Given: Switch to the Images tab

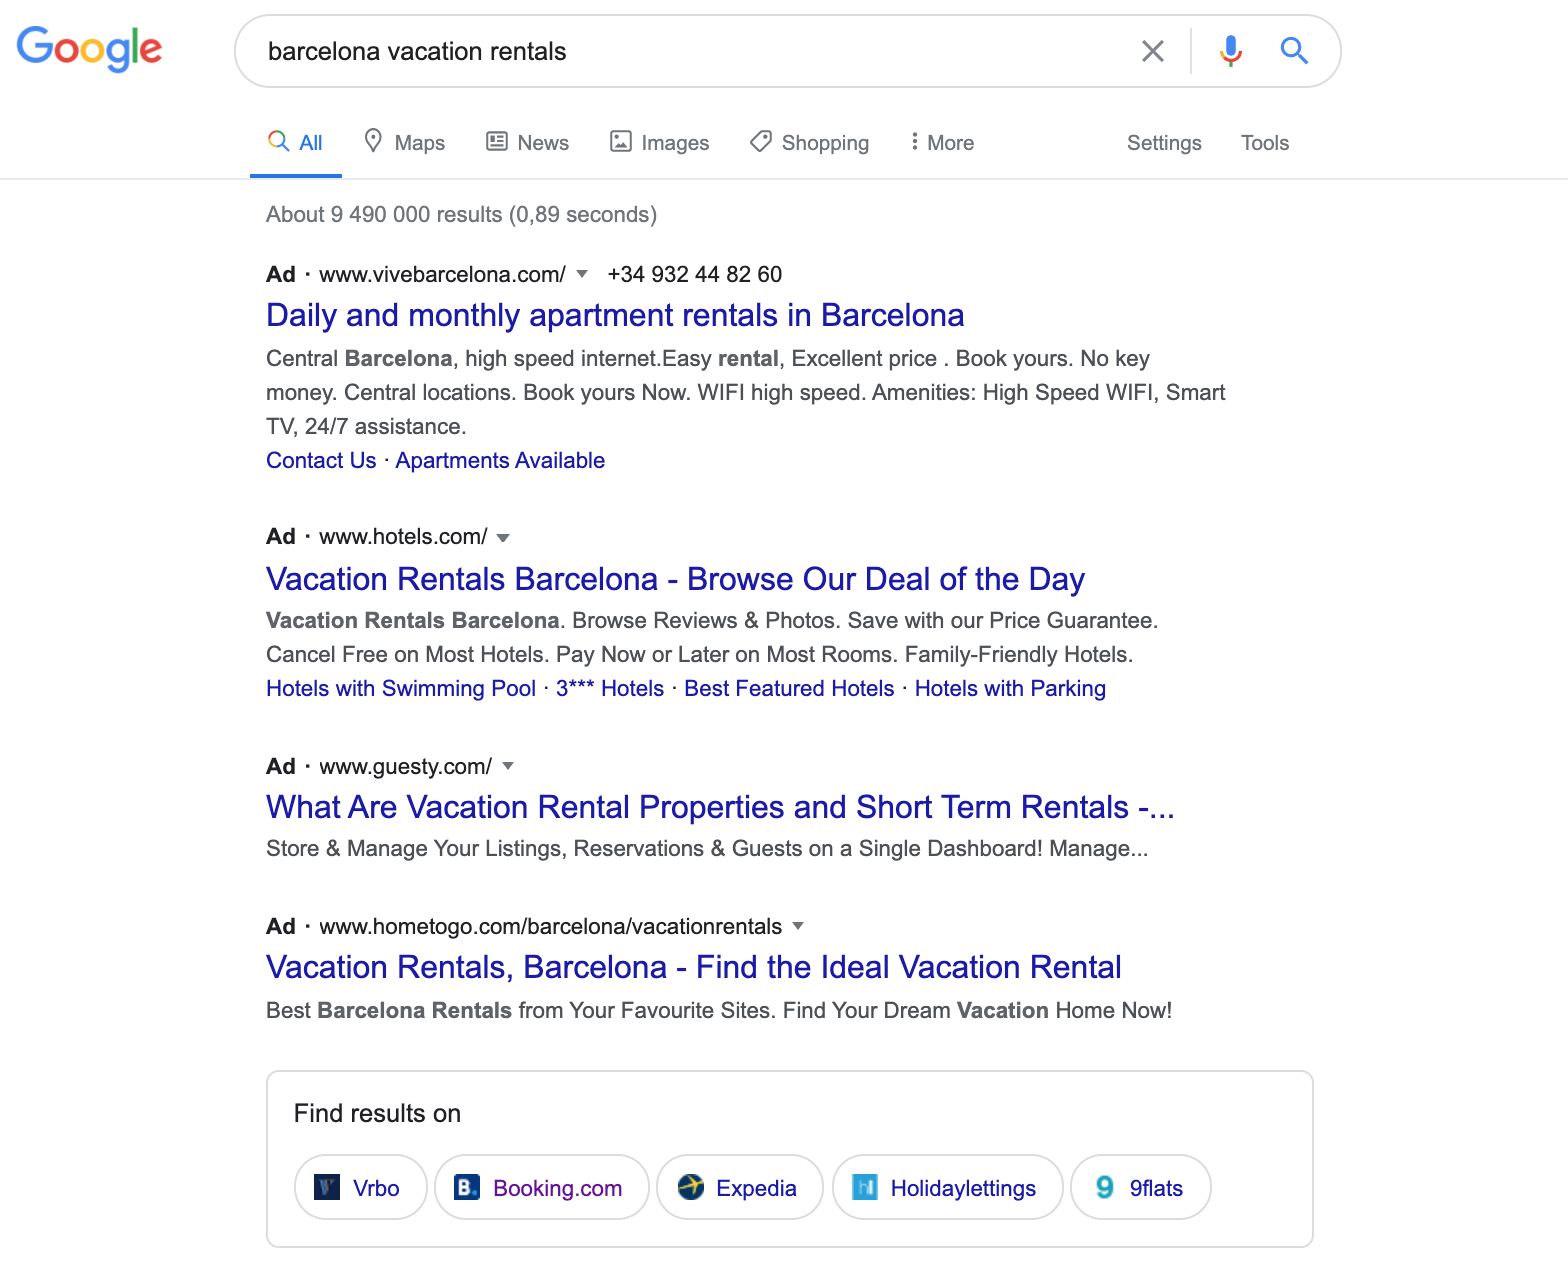Looking at the screenshot, I should click(660, 143).
